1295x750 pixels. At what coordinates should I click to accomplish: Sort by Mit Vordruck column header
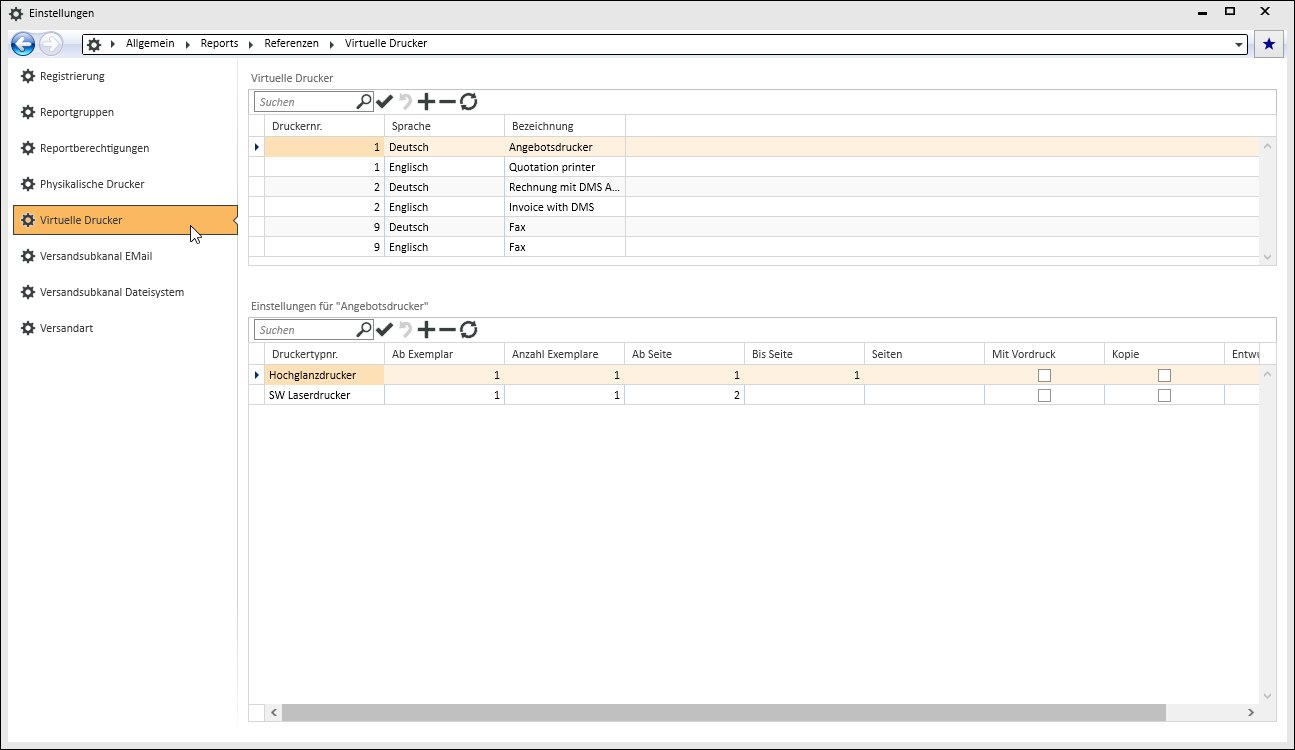[x=1045, y=354]
